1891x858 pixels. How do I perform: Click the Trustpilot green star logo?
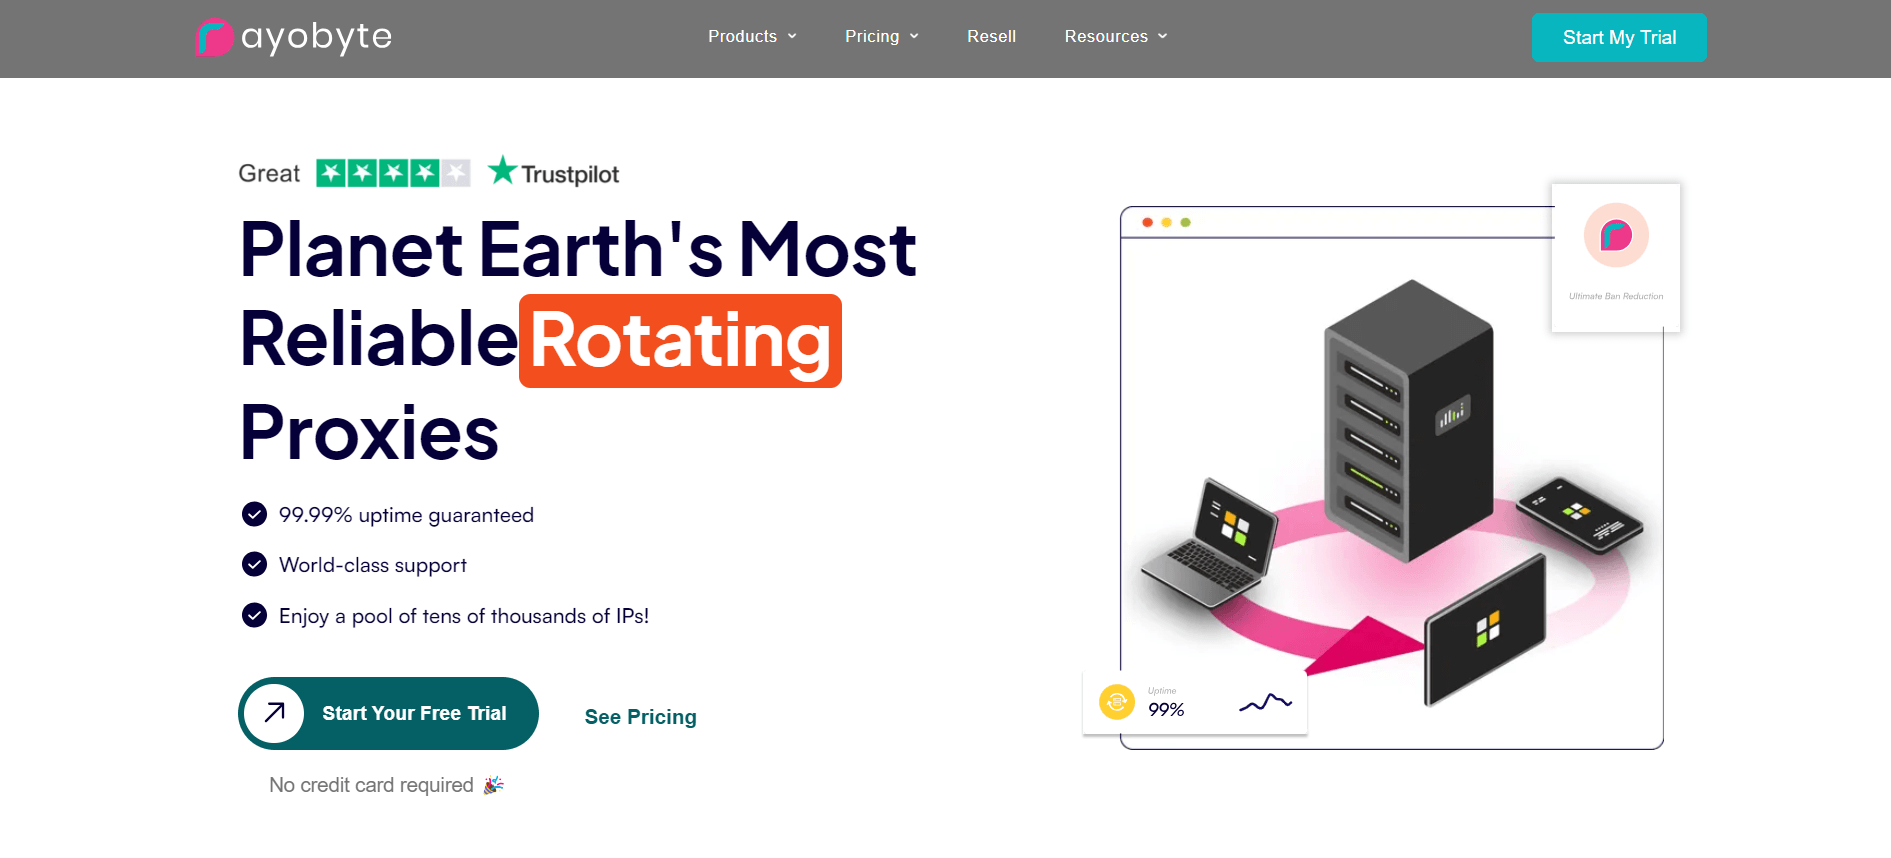pyautogui.click(x=502, y=171)
